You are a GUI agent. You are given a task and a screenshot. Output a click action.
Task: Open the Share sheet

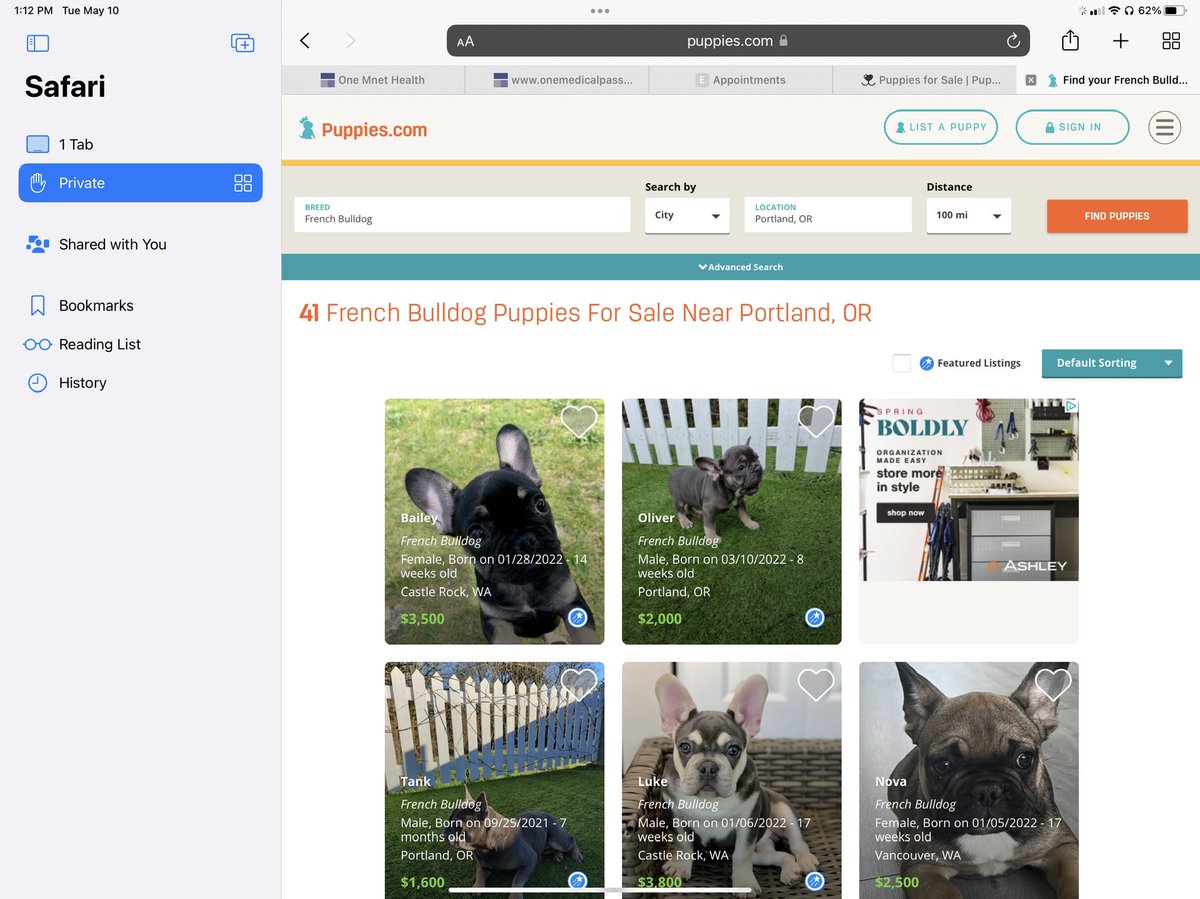tap(1070, 40)
